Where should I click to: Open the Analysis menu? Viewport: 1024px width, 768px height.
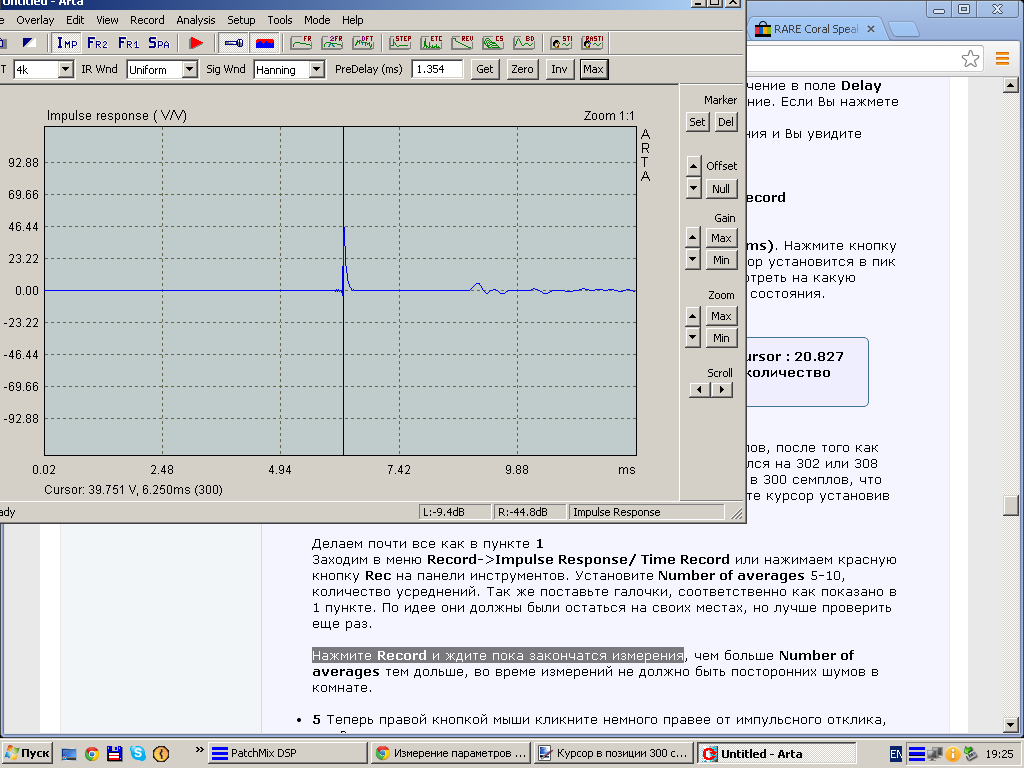tap(195, 20)
